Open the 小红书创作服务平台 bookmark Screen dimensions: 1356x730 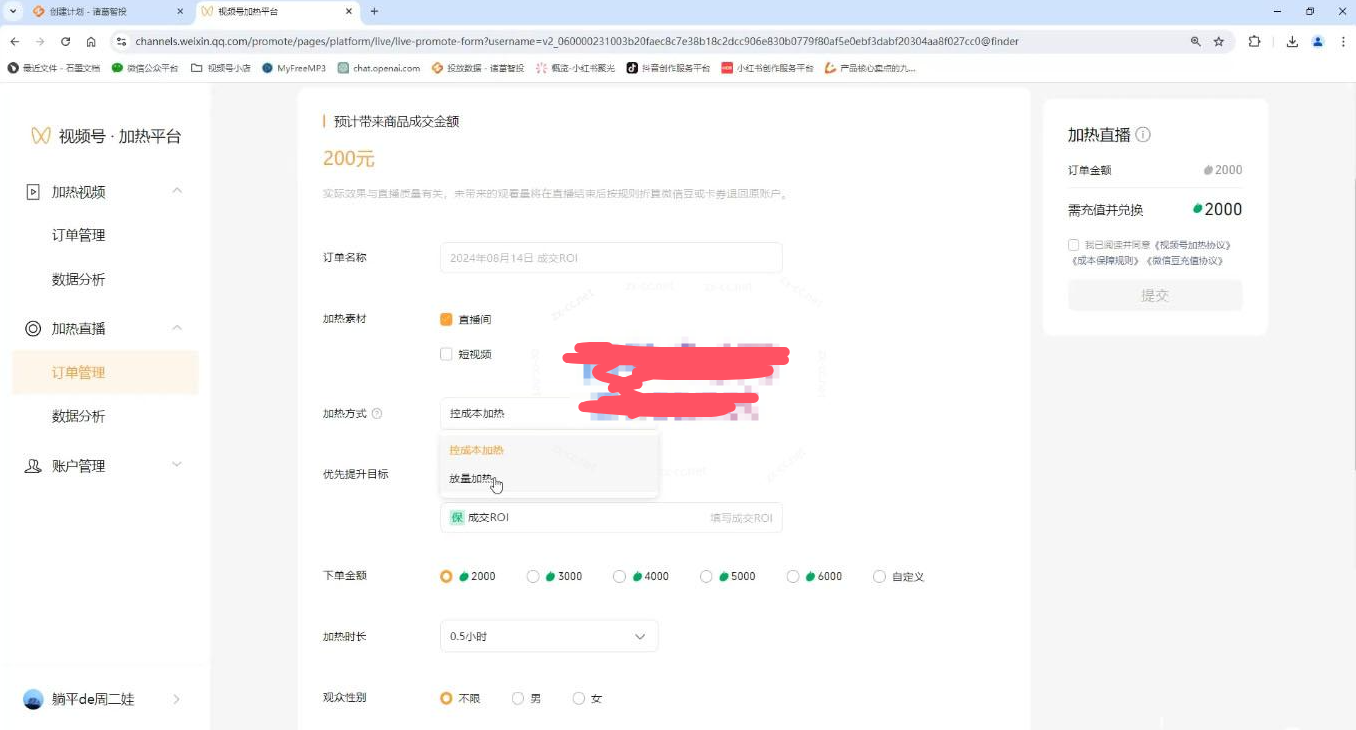point(767,68)
